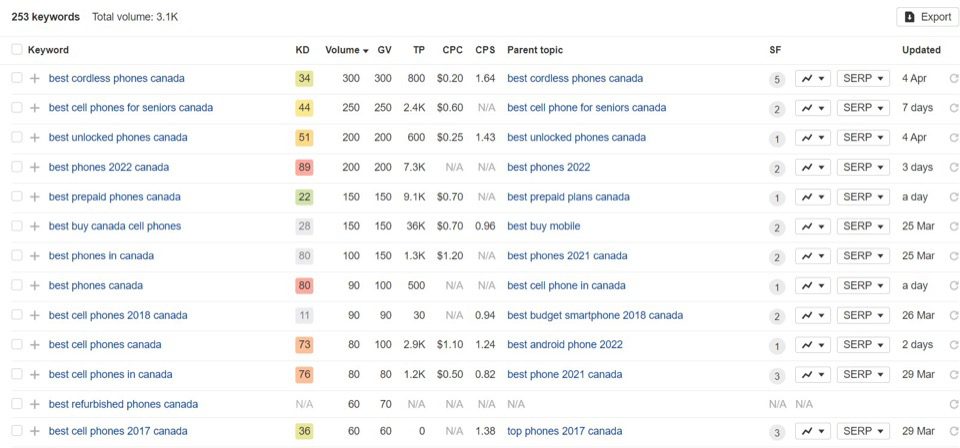
Task: Open keyword best cell phones for seniors canada
Action: coord(130,108)
